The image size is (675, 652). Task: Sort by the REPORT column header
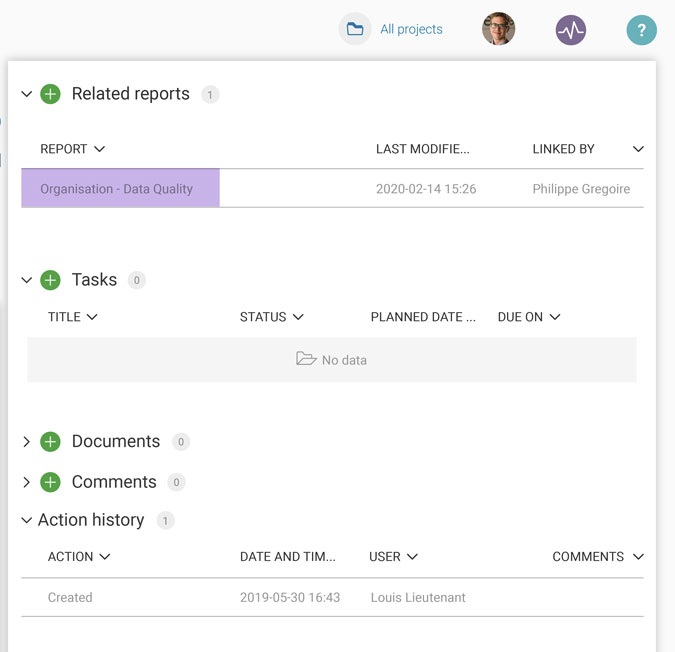[x=72, y=149]
